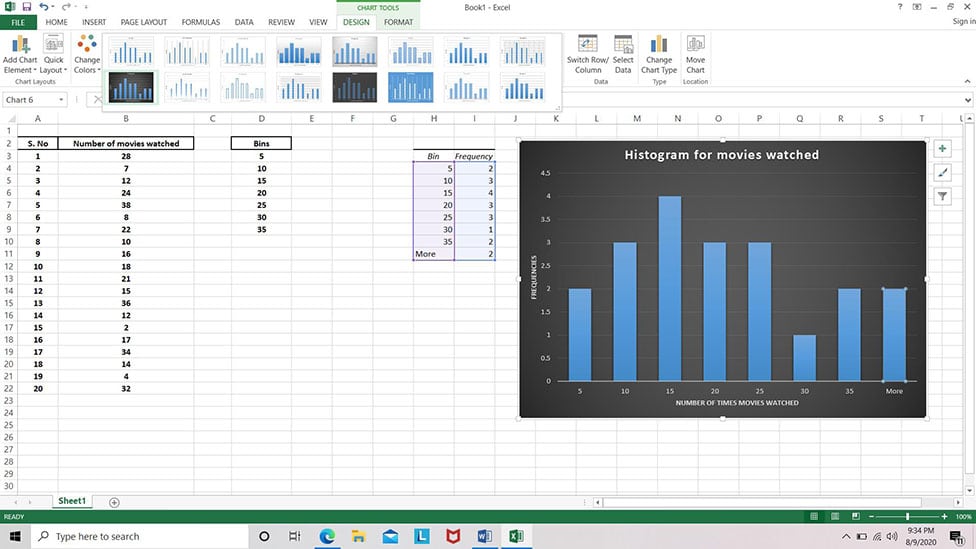The height and width of the screenshot is (549, 976).
Task: Click Switch Row/Column
Action: point(588,54)
